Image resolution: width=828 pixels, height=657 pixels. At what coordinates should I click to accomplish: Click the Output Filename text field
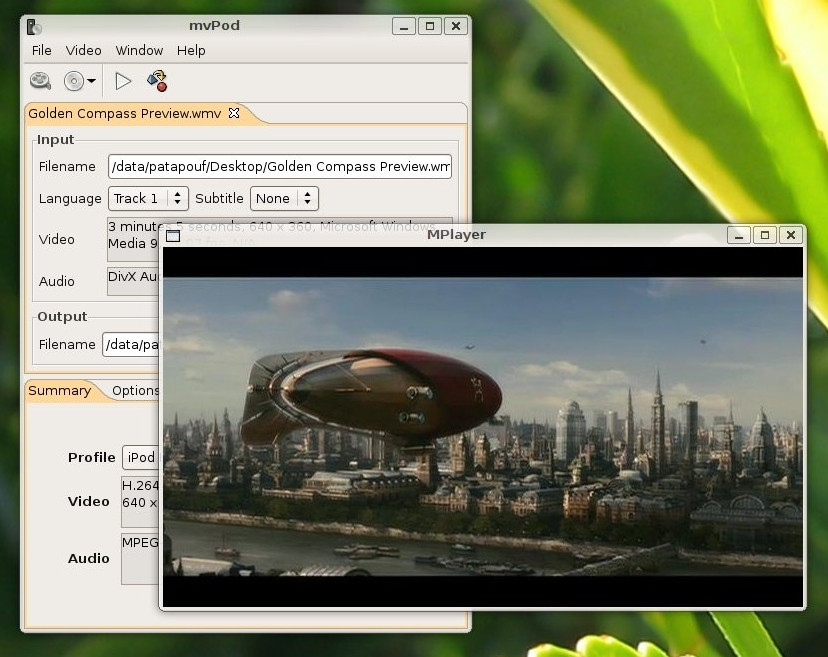pyautogui.click(x=131, y=344)
